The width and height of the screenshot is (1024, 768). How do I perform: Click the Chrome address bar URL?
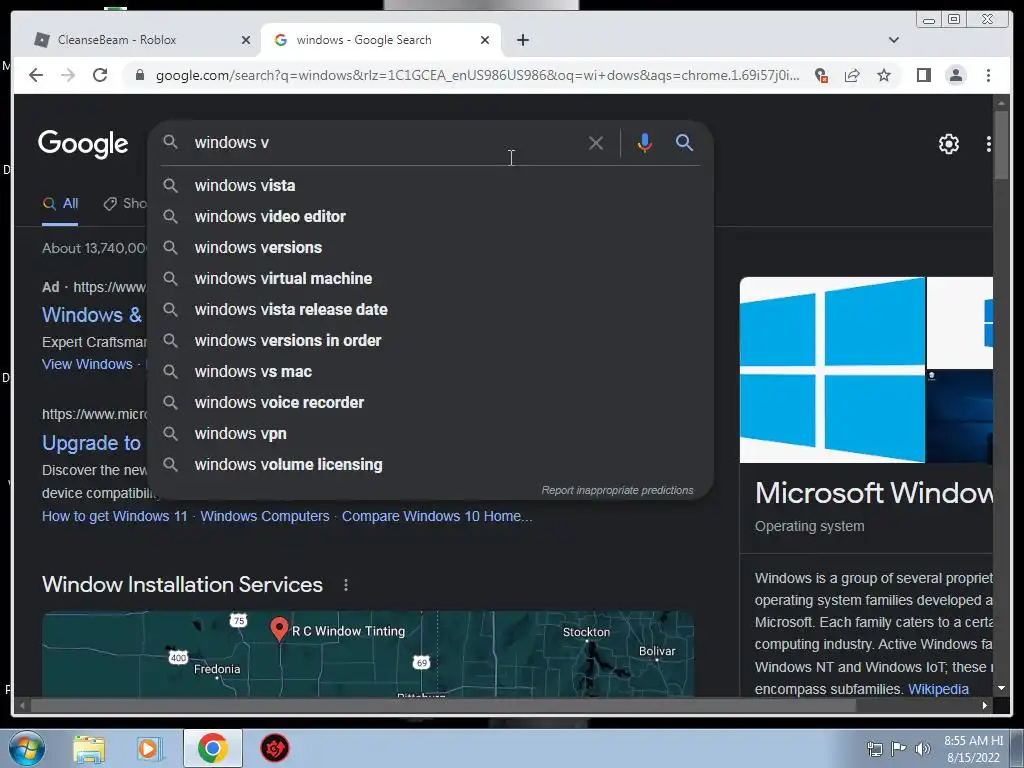click(477, 76)
